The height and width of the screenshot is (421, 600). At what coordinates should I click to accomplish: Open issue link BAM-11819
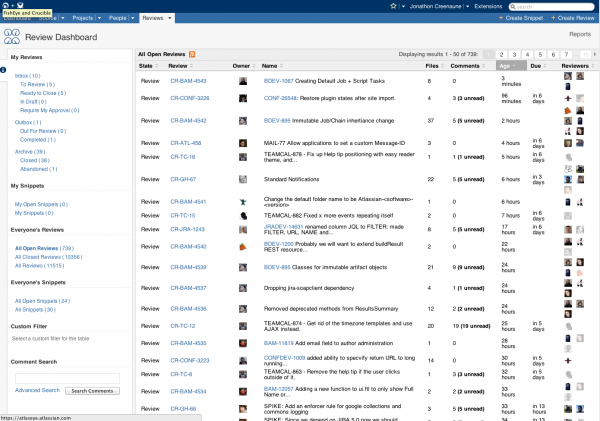(x=279, y=343)
